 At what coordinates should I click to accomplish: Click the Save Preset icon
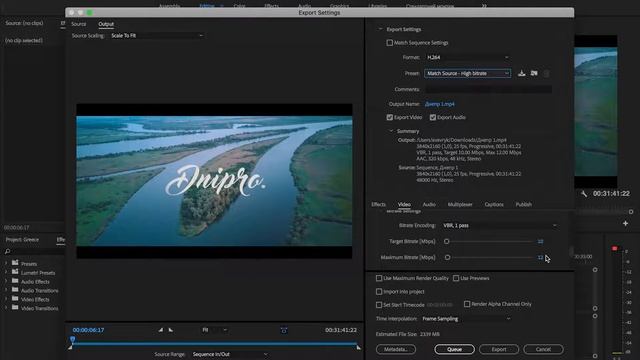tap(521, 73)
